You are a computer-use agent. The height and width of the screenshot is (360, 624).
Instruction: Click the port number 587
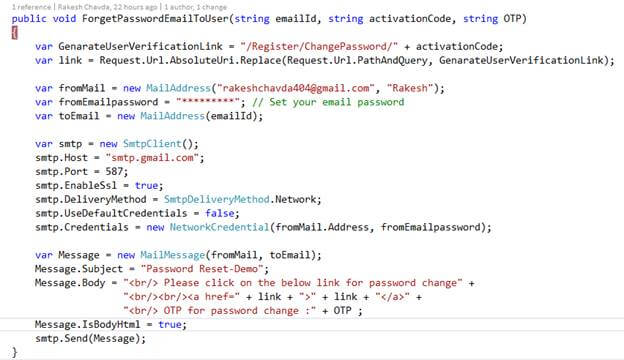point(114,172)
